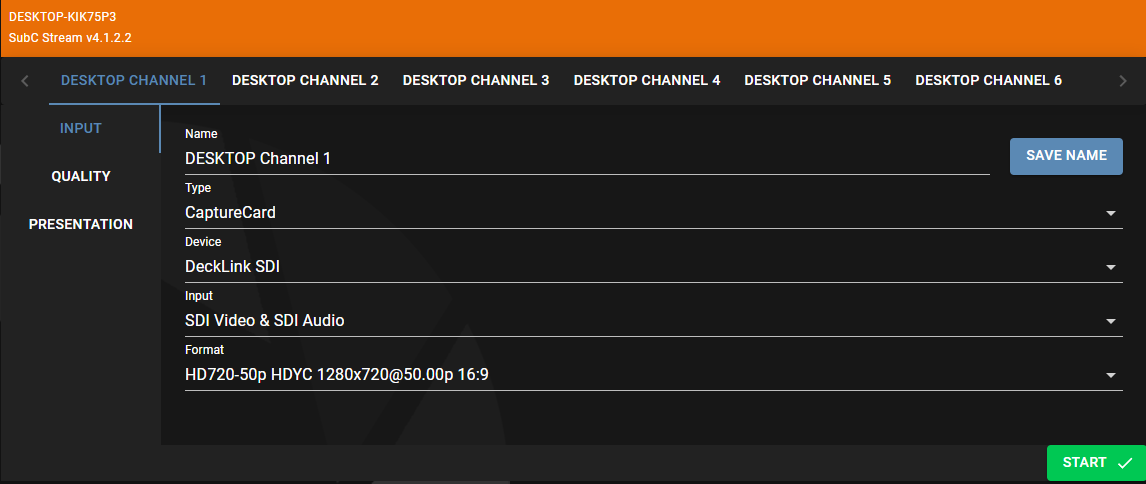Click into the channel Name text field
This screenshot has width=1146, height=484.
[586, 158]
